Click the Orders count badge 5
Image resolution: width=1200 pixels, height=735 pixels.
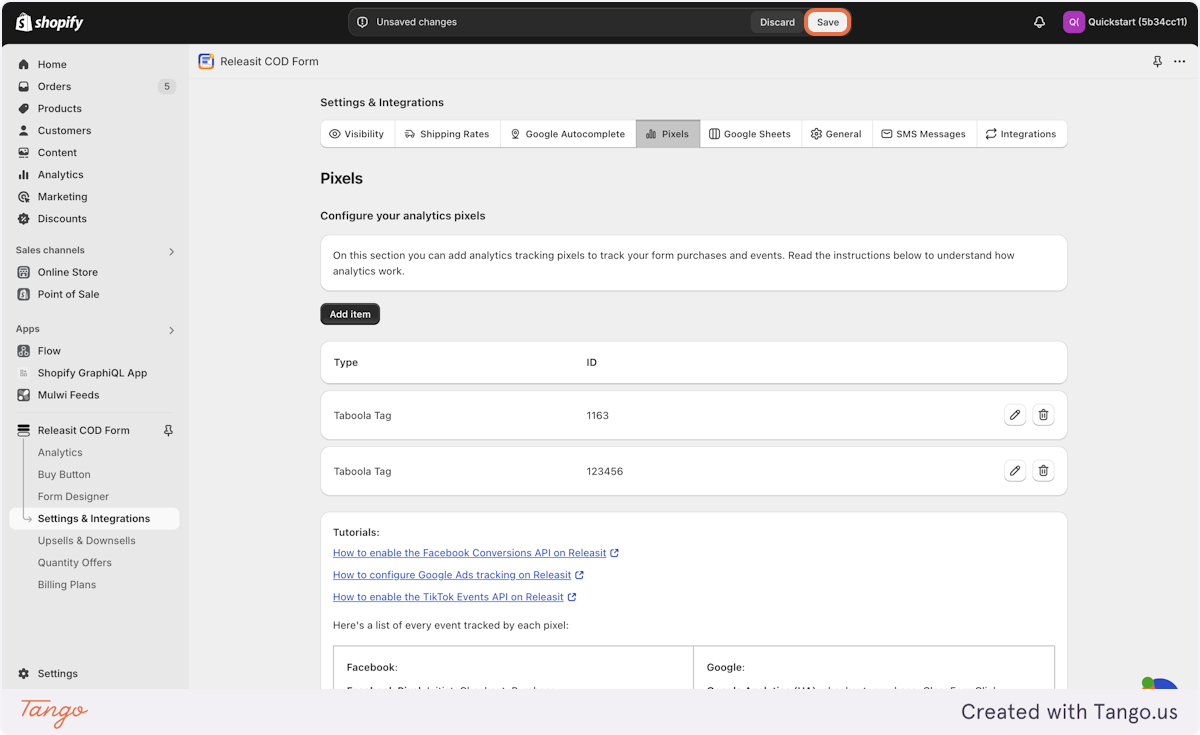(167, 86)
